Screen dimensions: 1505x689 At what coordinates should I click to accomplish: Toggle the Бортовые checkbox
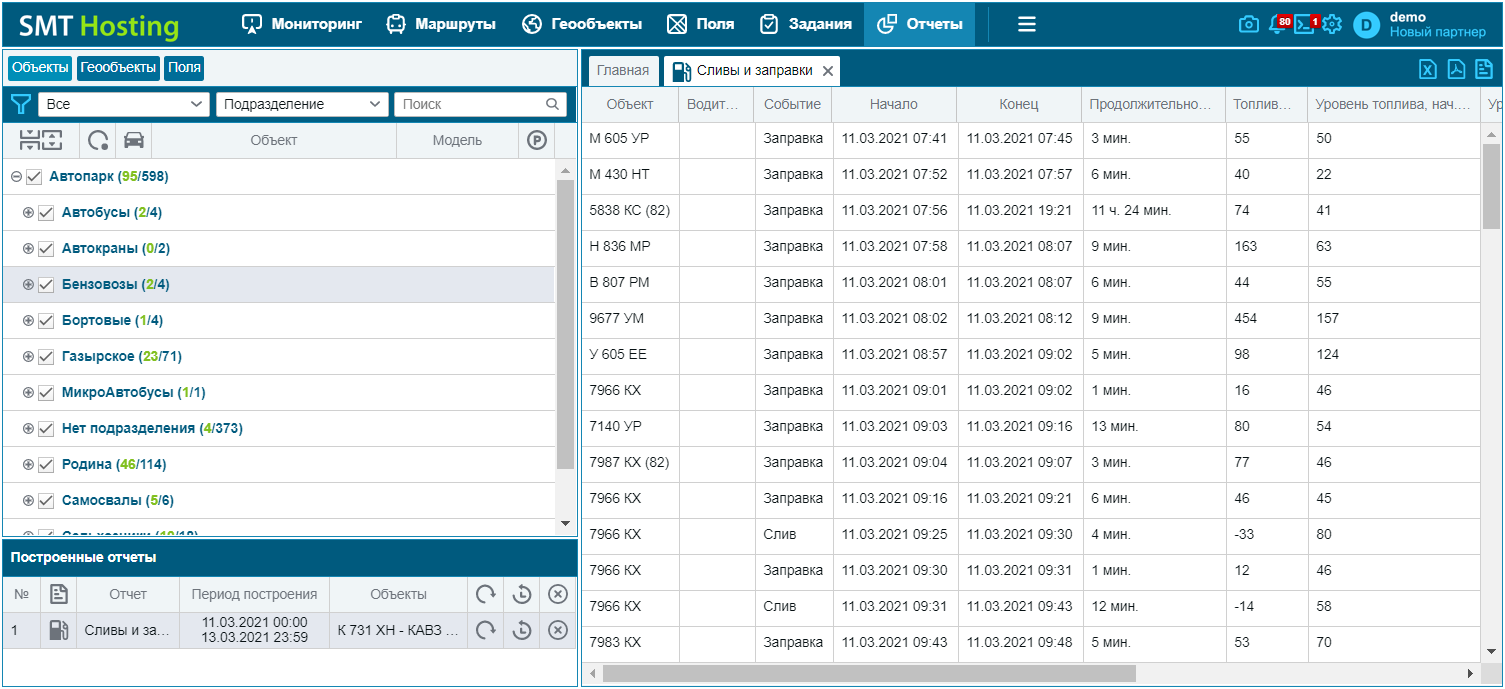46,321
